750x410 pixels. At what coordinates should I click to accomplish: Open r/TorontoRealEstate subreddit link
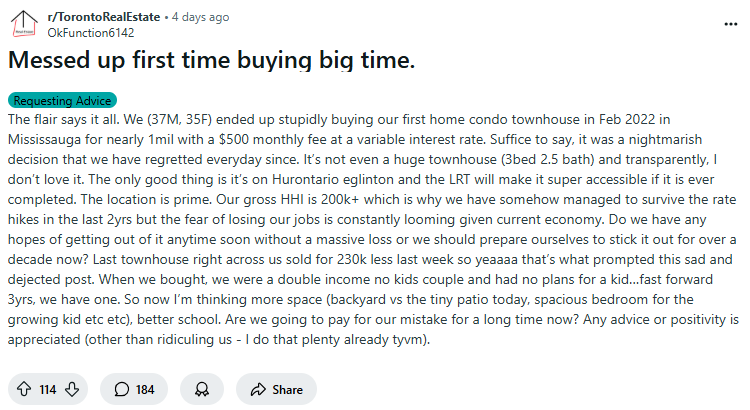pyautogui.click(x=104, y=17)
